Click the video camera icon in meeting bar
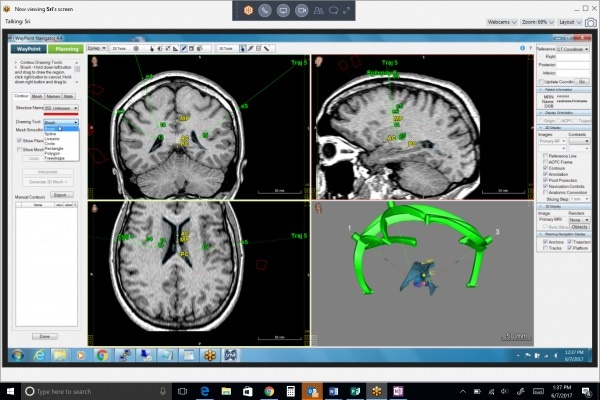This screenshot has width=600, height=400. point(301,10)
